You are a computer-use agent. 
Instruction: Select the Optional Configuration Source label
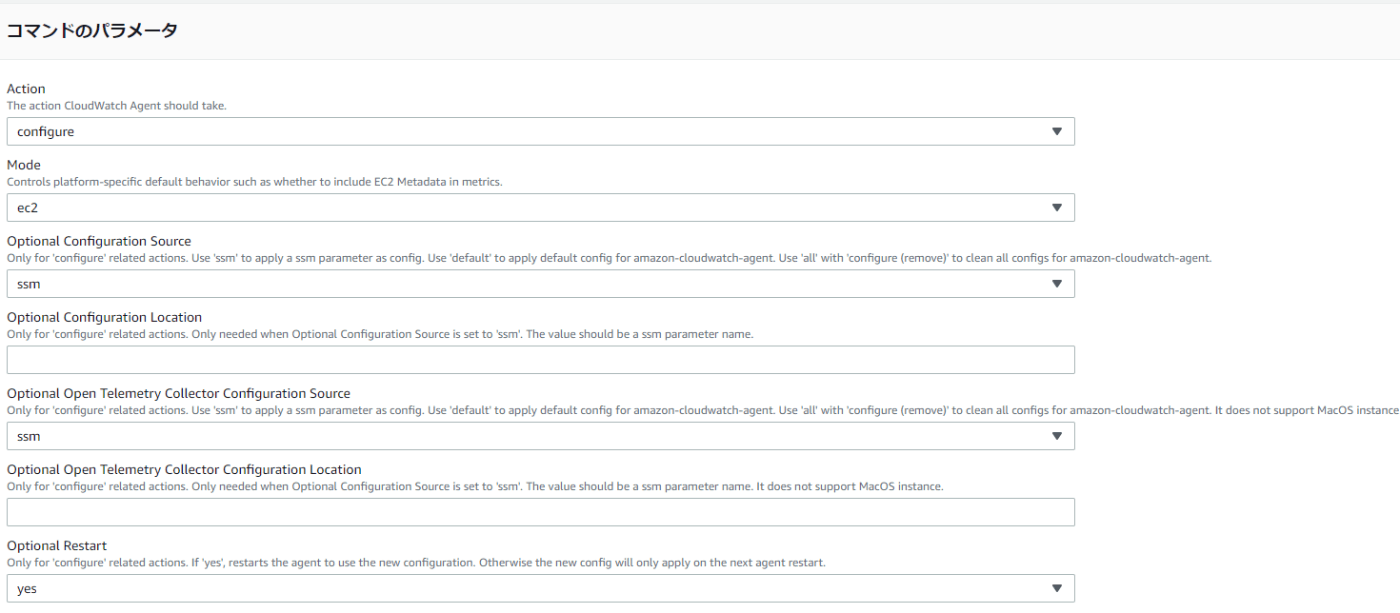pos(99,241)
